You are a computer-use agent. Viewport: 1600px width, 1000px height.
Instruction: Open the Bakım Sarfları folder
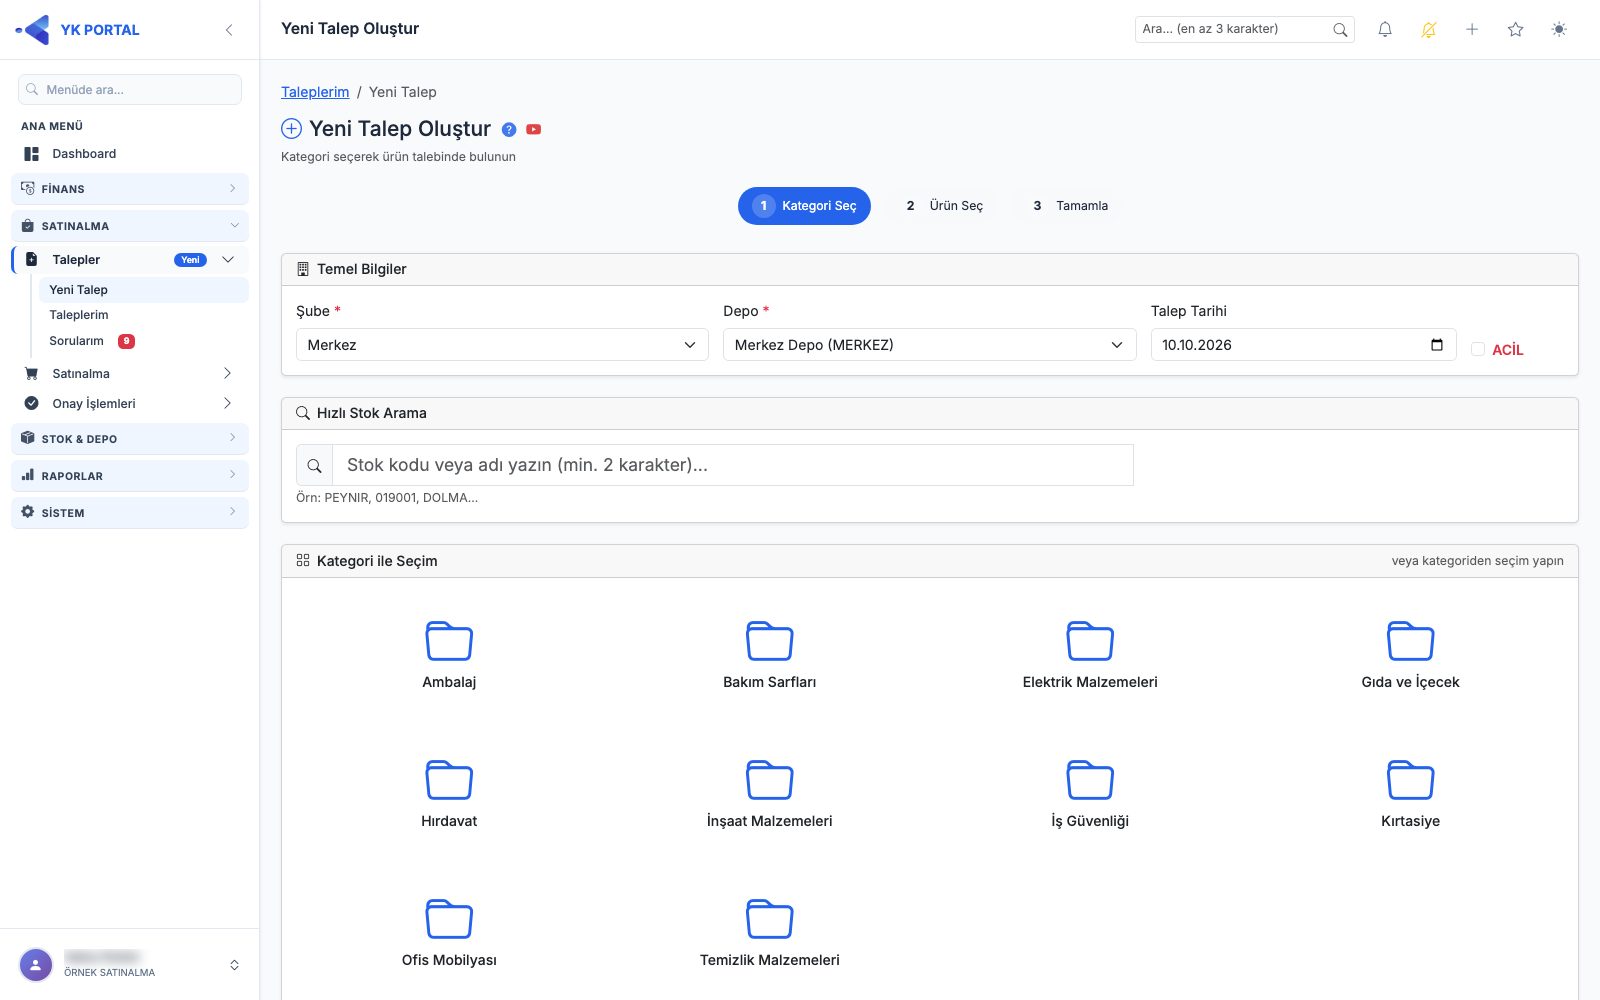tap(770, 655)
